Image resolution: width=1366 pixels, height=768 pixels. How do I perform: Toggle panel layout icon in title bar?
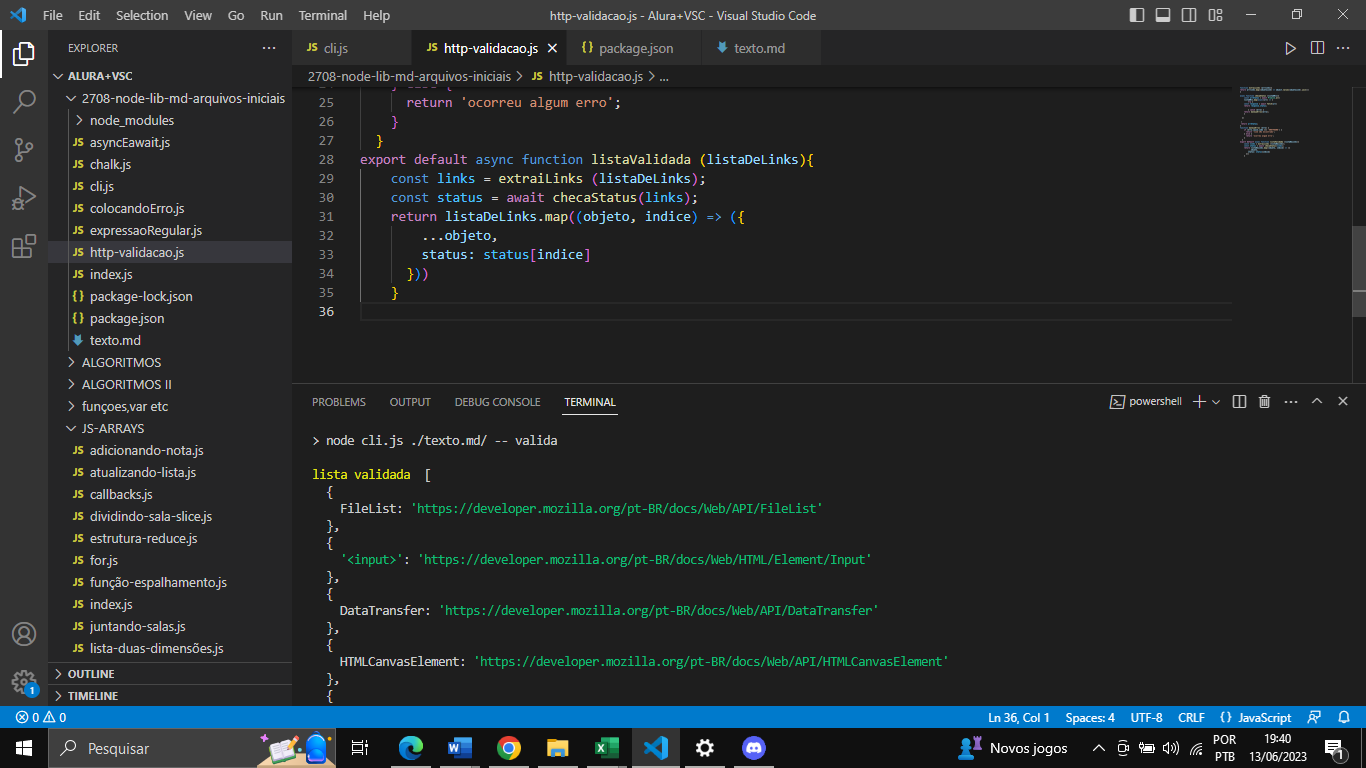pyautogui.click(x=1163, y=15)
